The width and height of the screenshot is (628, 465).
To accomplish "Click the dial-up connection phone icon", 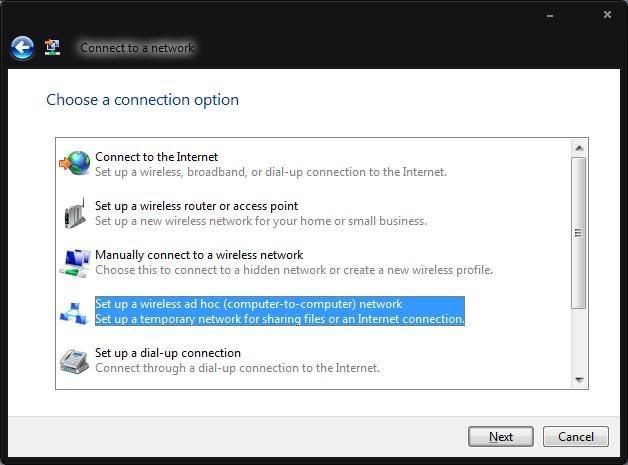I will coord(74,360).
